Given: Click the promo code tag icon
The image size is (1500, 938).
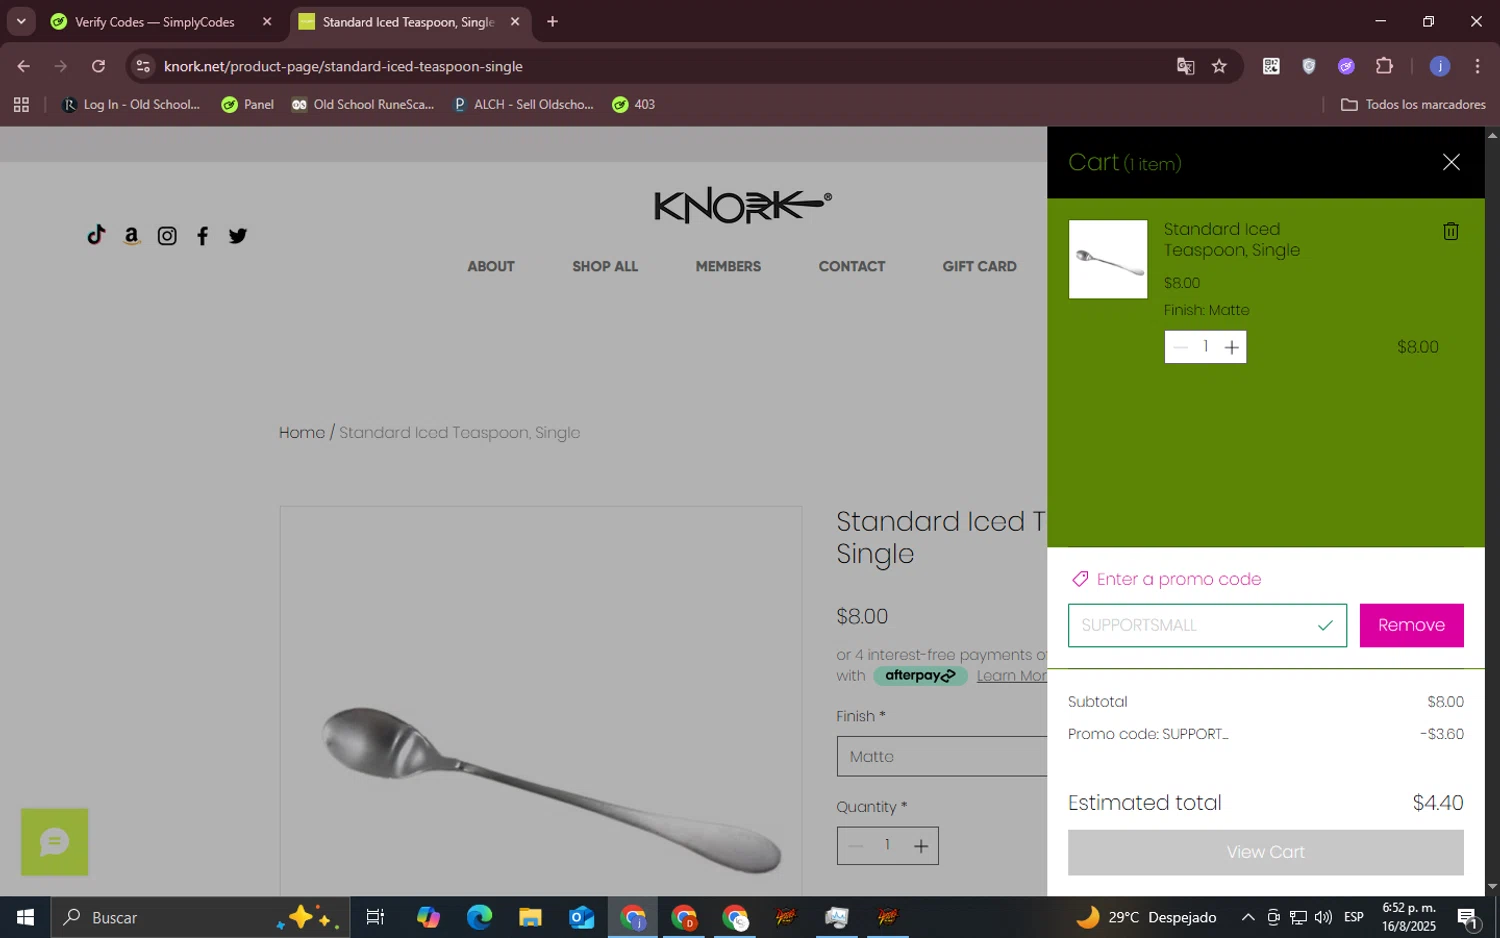Looking at the screenshot, I should (x=1079, y=579).
